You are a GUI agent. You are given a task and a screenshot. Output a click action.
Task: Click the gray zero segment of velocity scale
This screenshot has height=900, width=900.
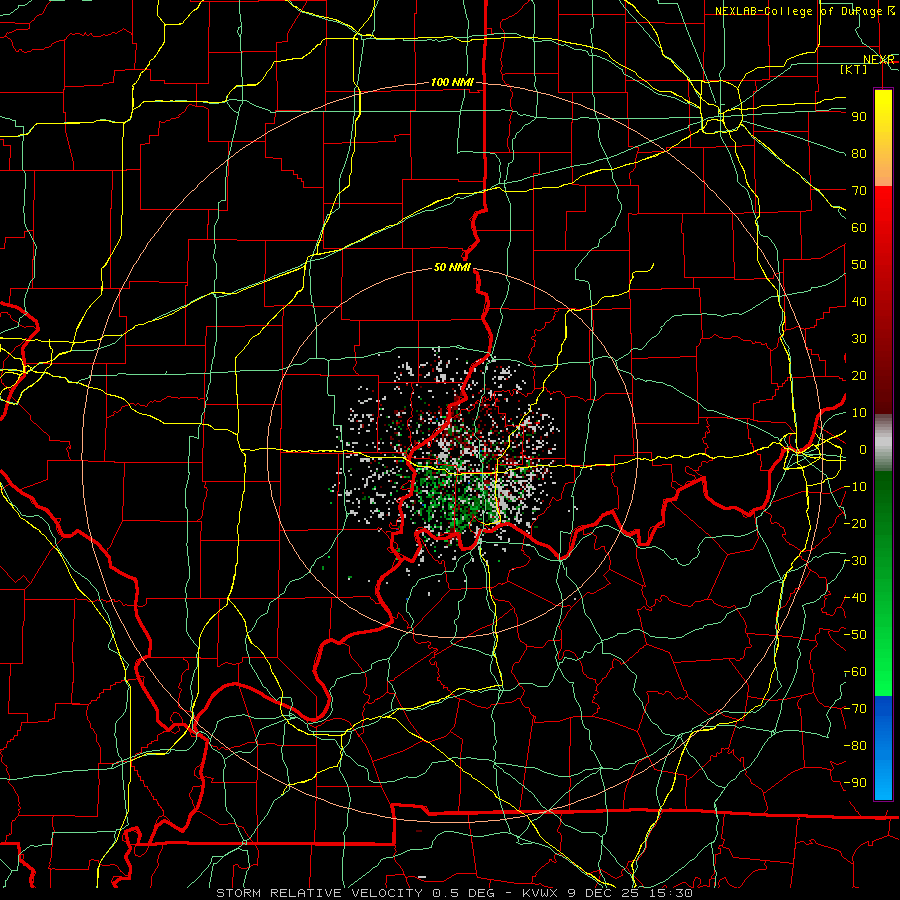tap(883, 443)
